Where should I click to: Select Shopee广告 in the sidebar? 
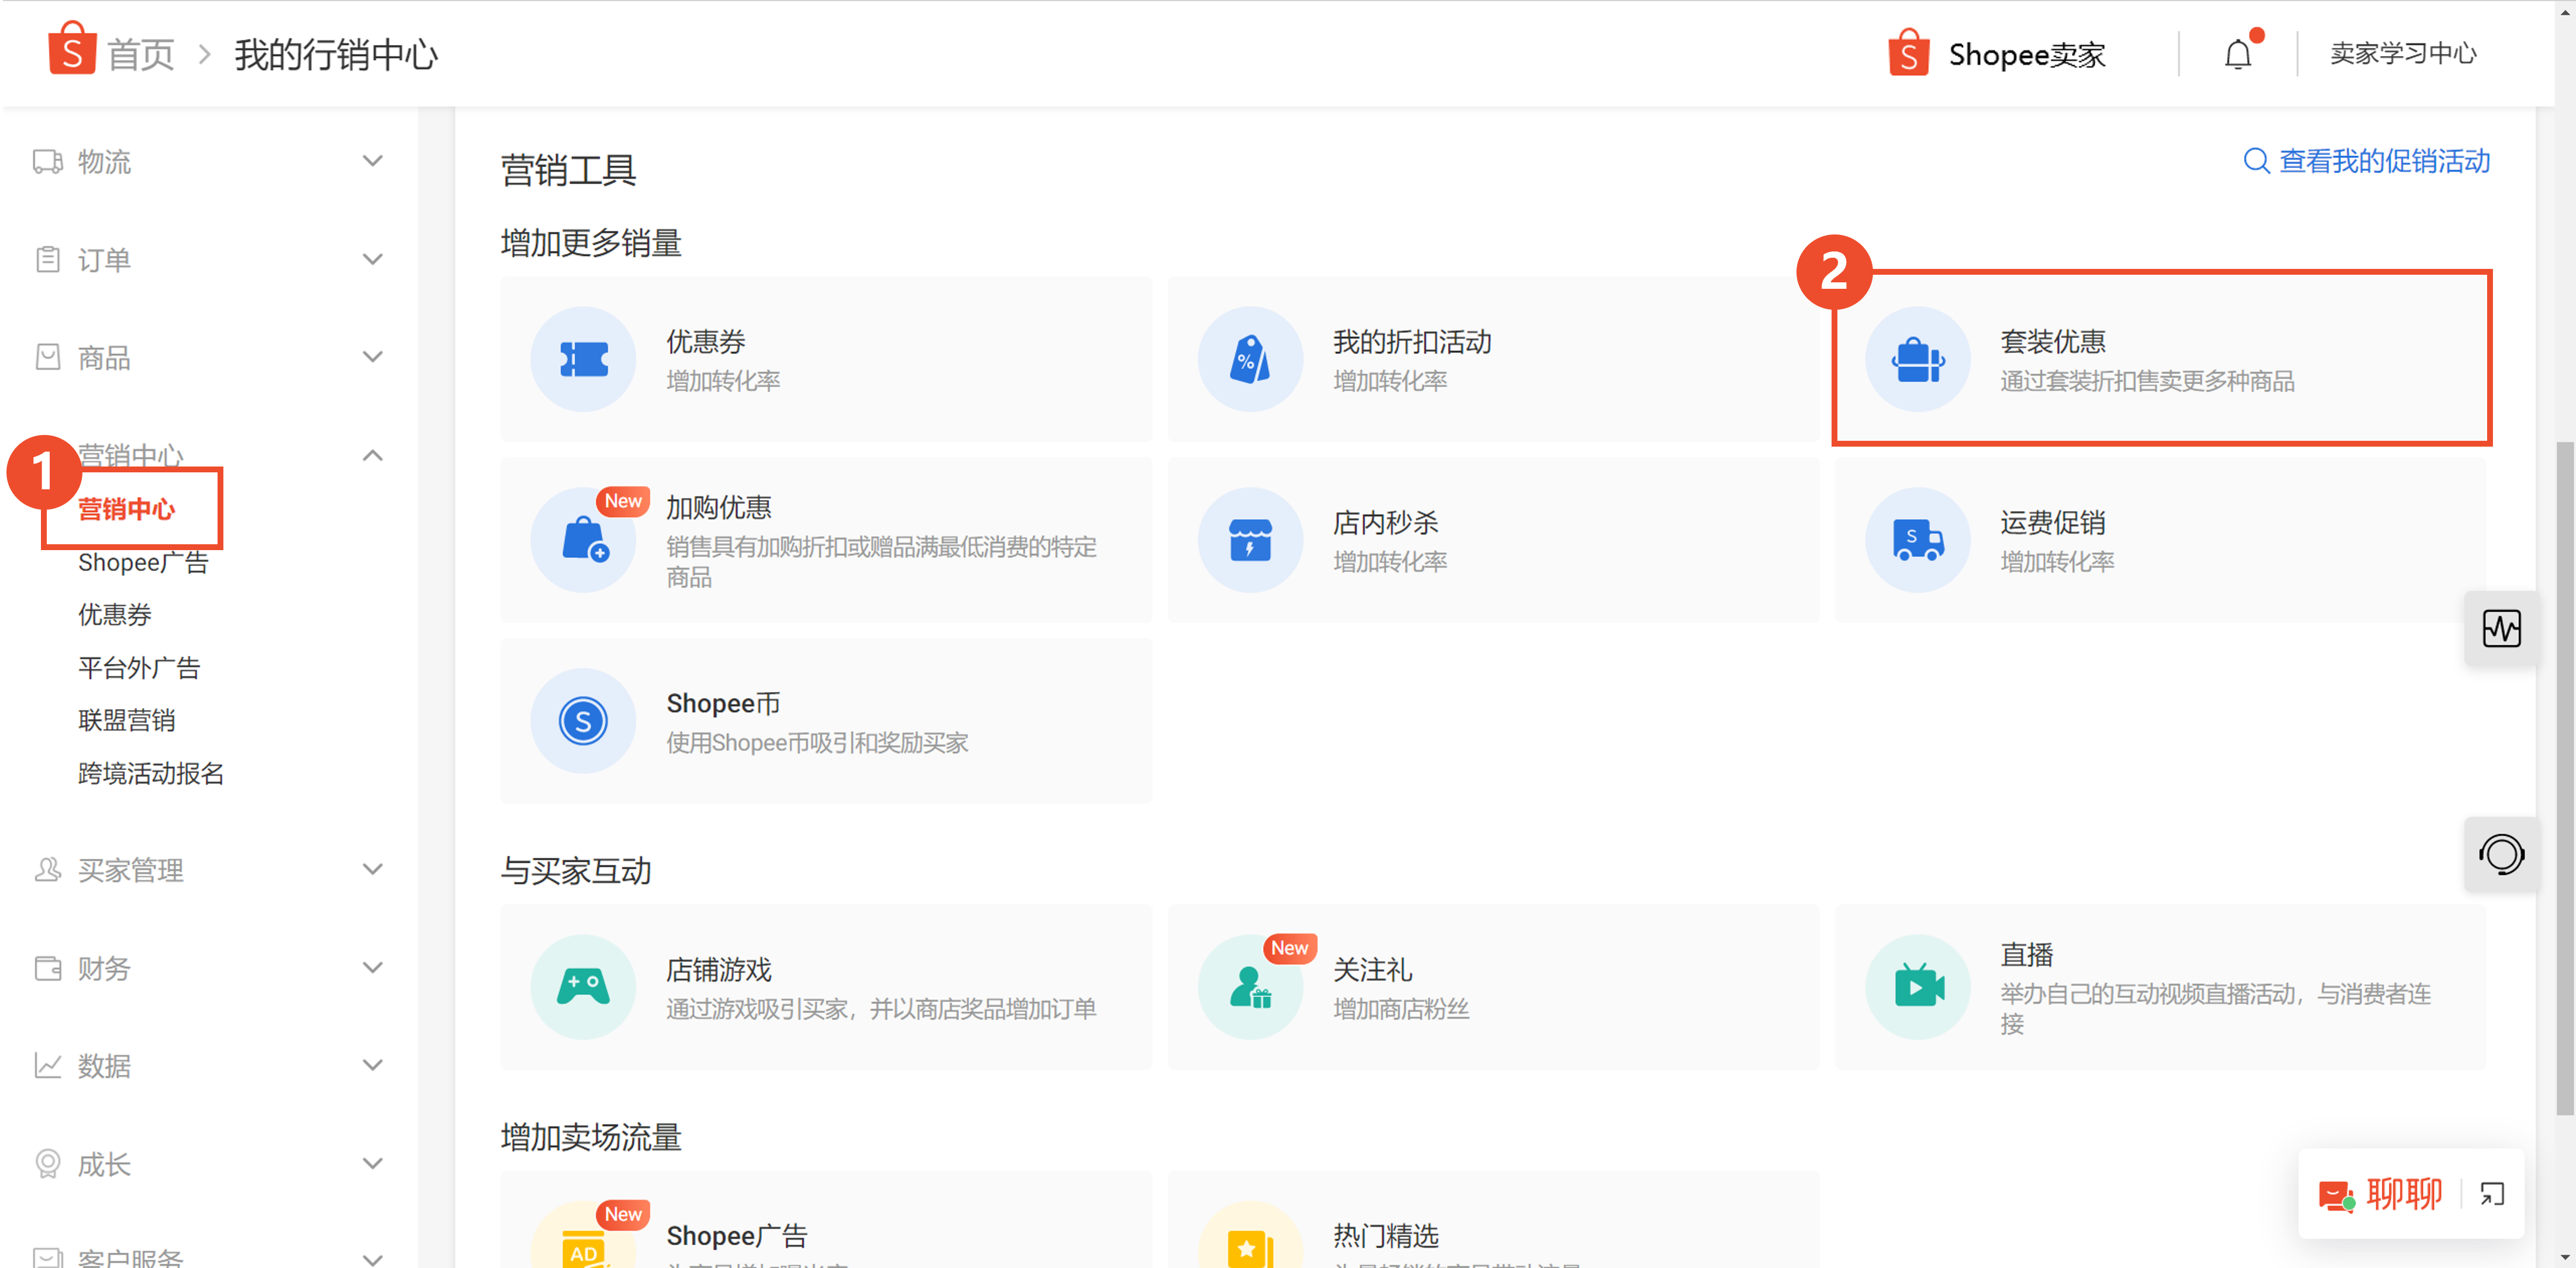(143, 562)
